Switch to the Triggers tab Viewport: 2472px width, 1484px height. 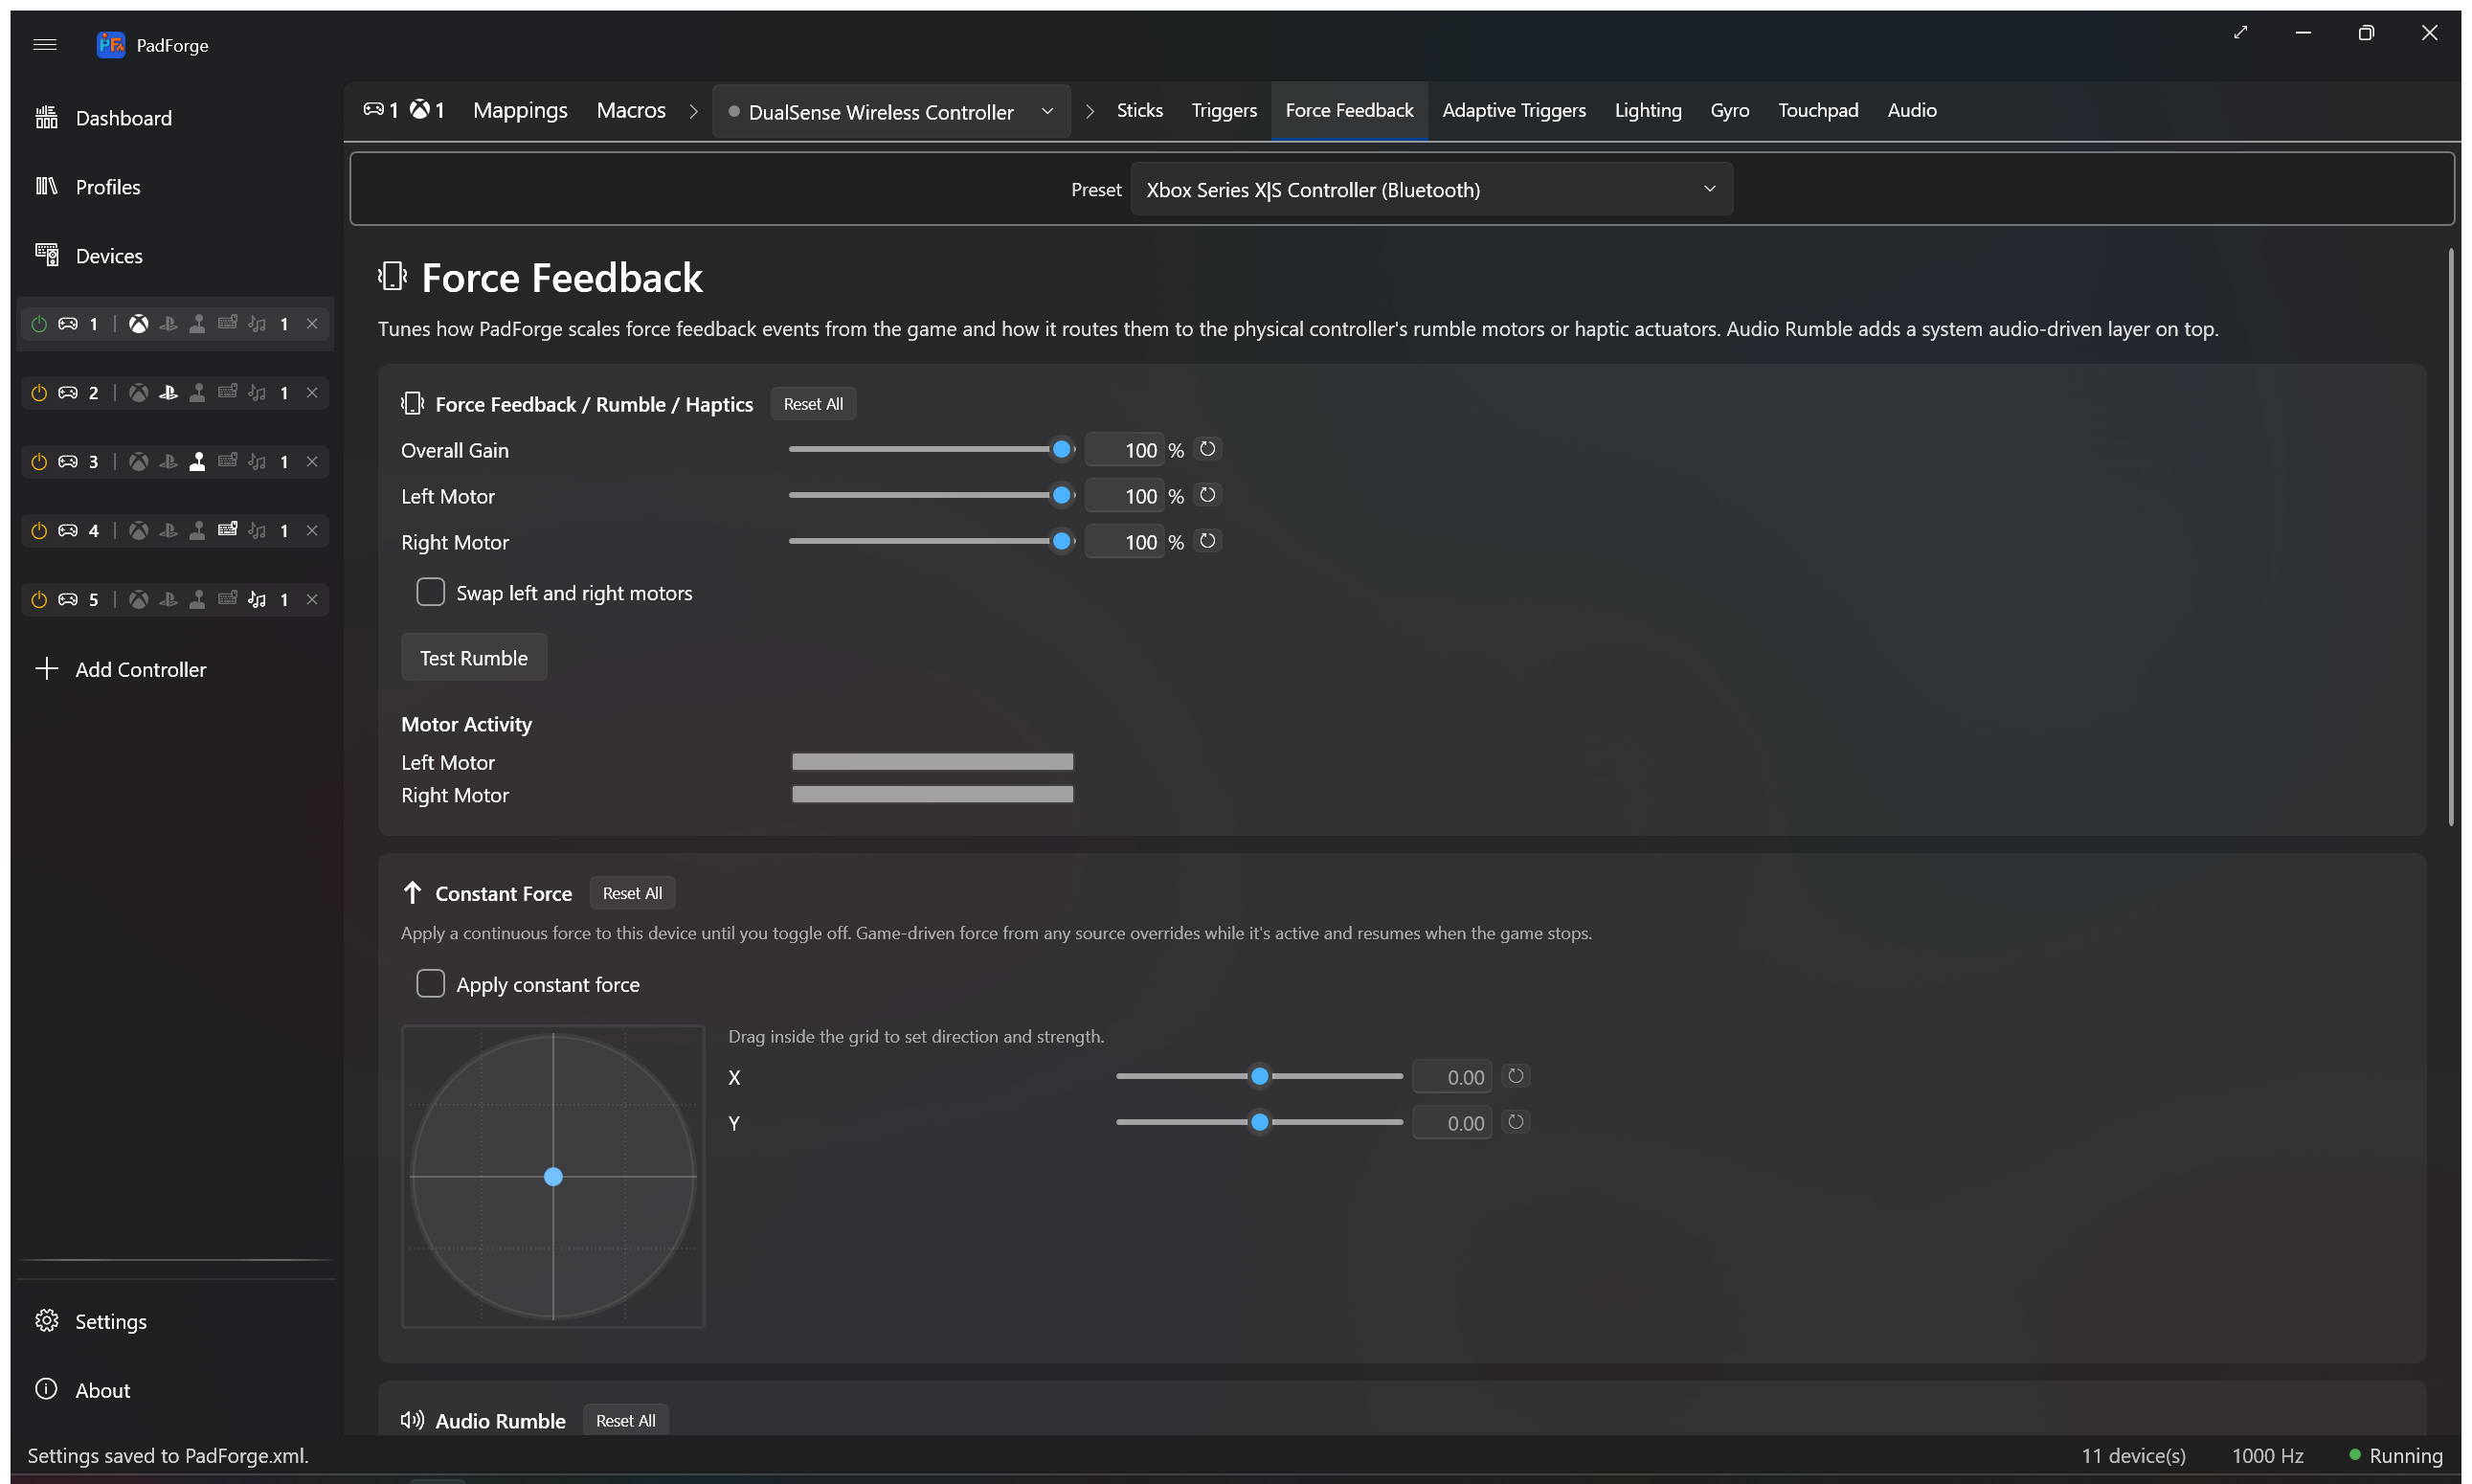point(1224,110)
